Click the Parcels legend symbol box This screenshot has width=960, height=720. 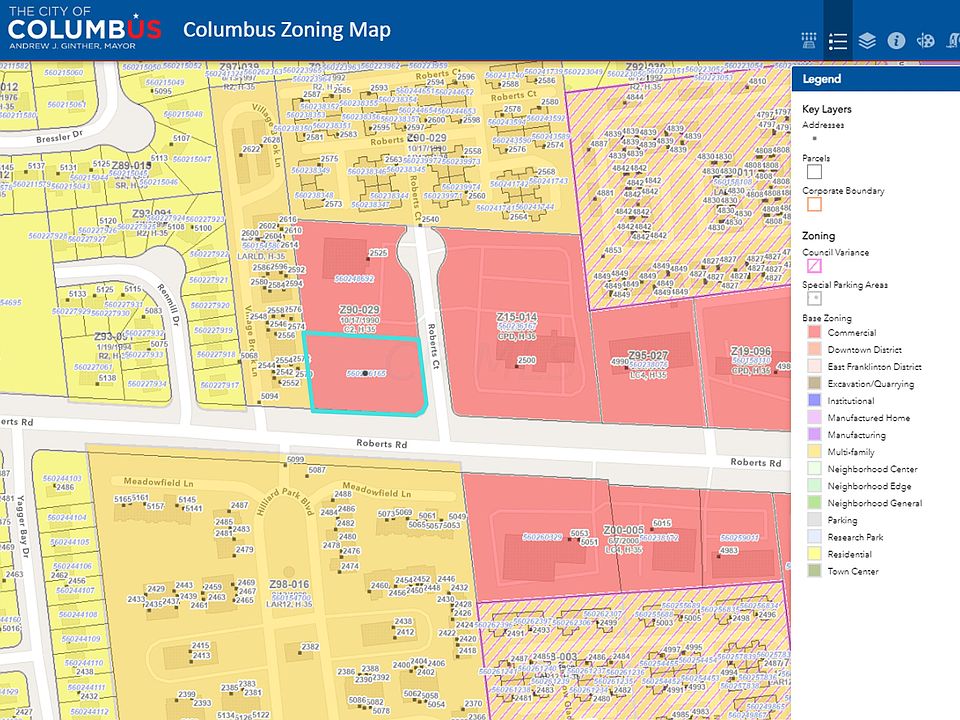pyautogui.click(x=814, y=172)
